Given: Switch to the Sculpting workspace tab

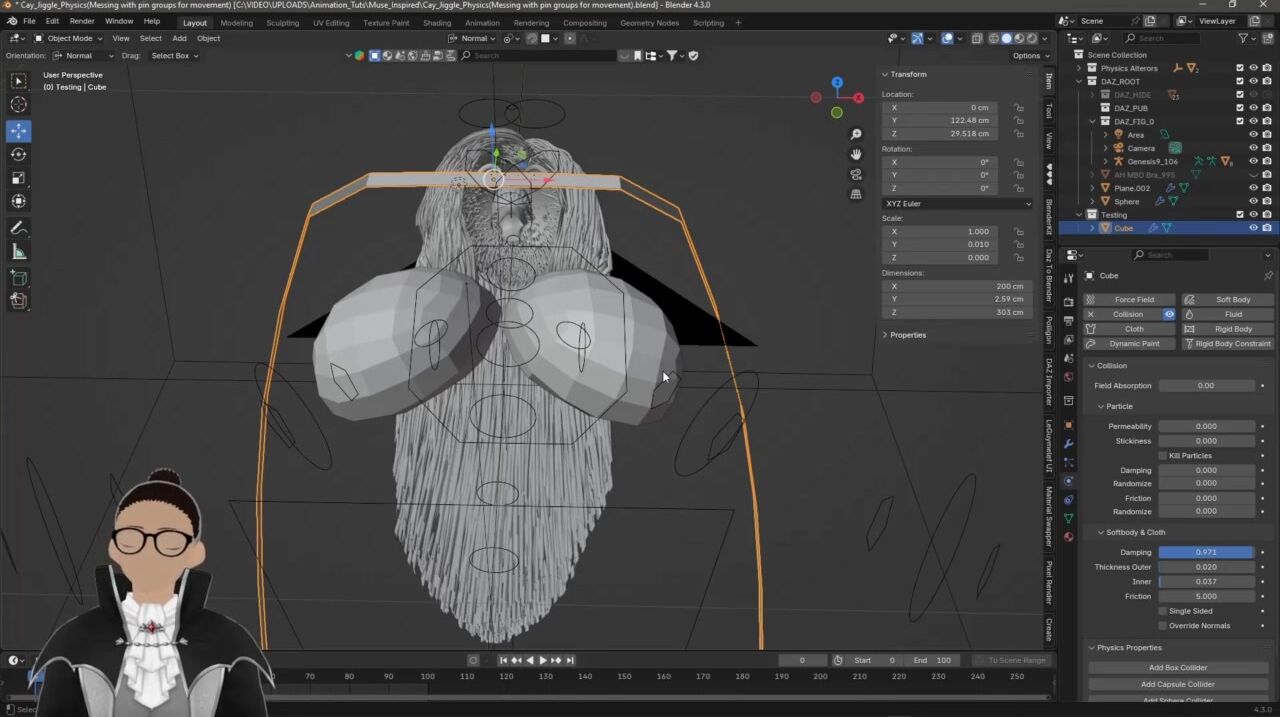Looking at the screenshot, I should (282, 23).
